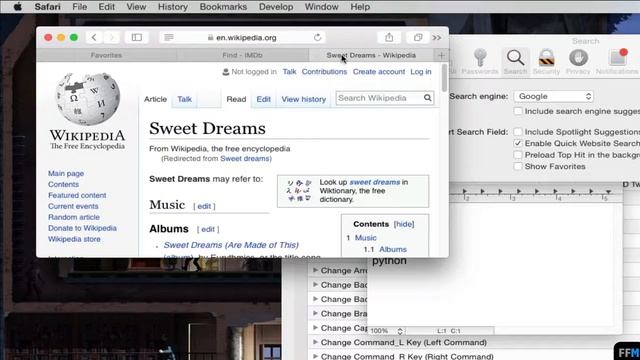Open the Bookmarks menu

click(223, 7)
